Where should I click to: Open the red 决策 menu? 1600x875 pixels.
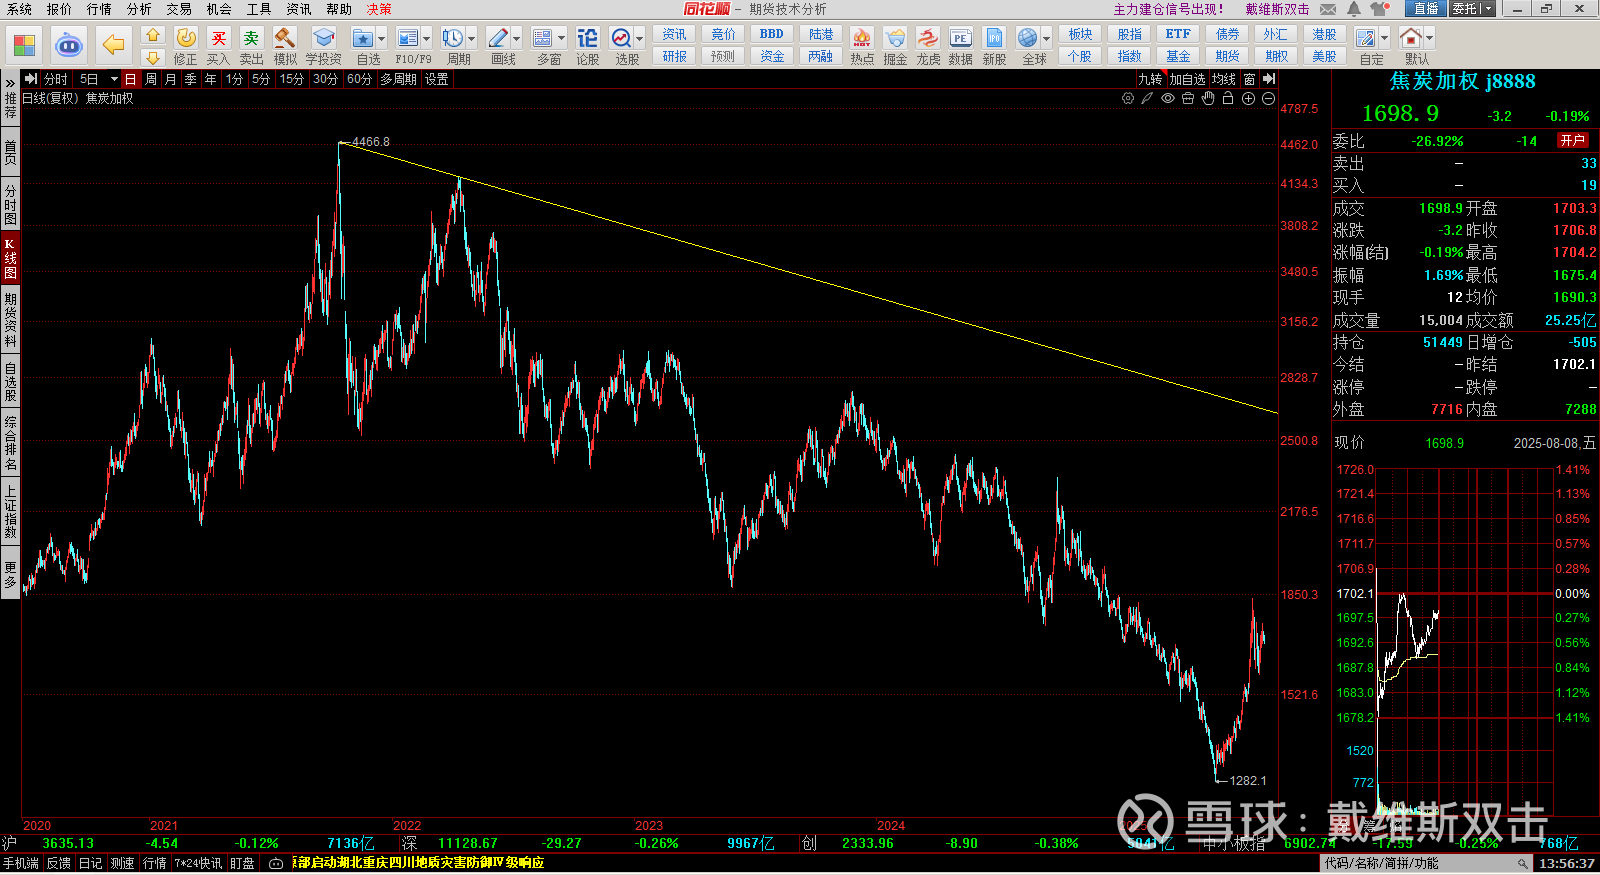pyautogui.click(x=379, y=9)
